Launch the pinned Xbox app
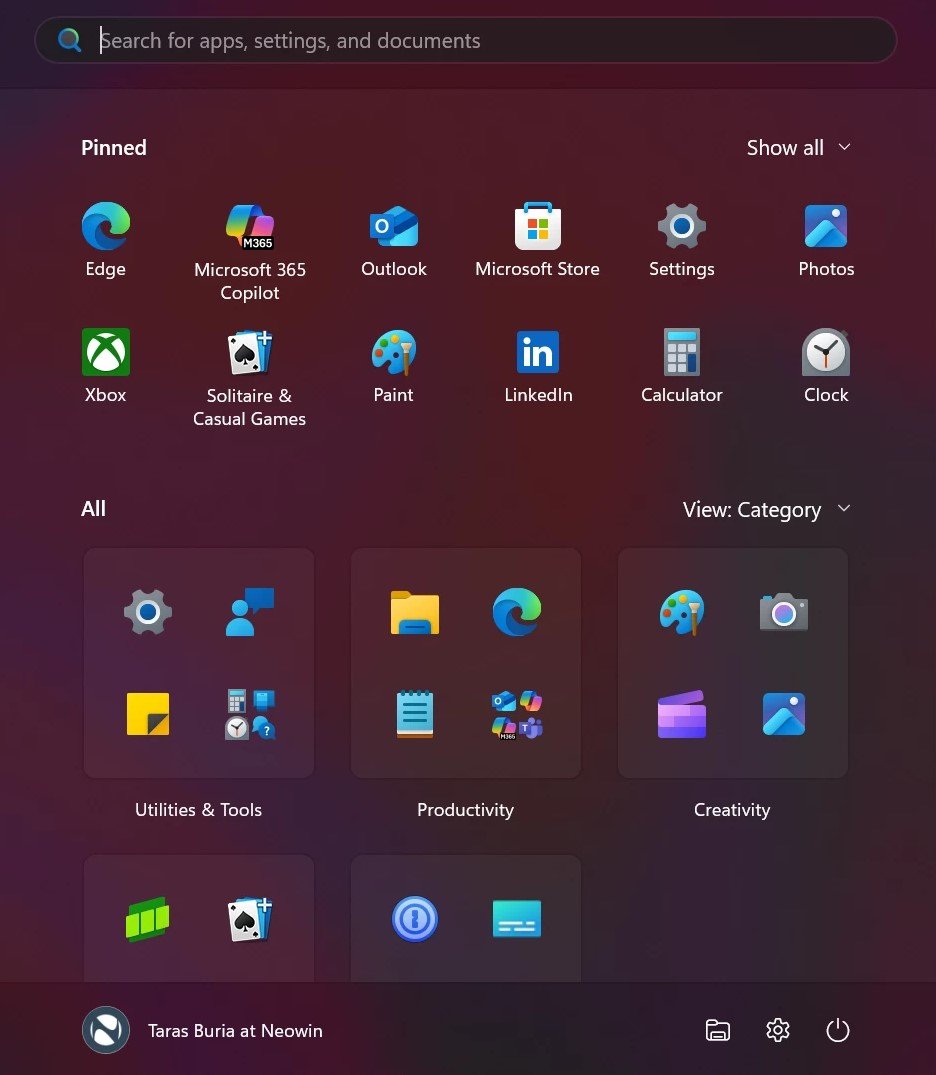 pos(106,365)
